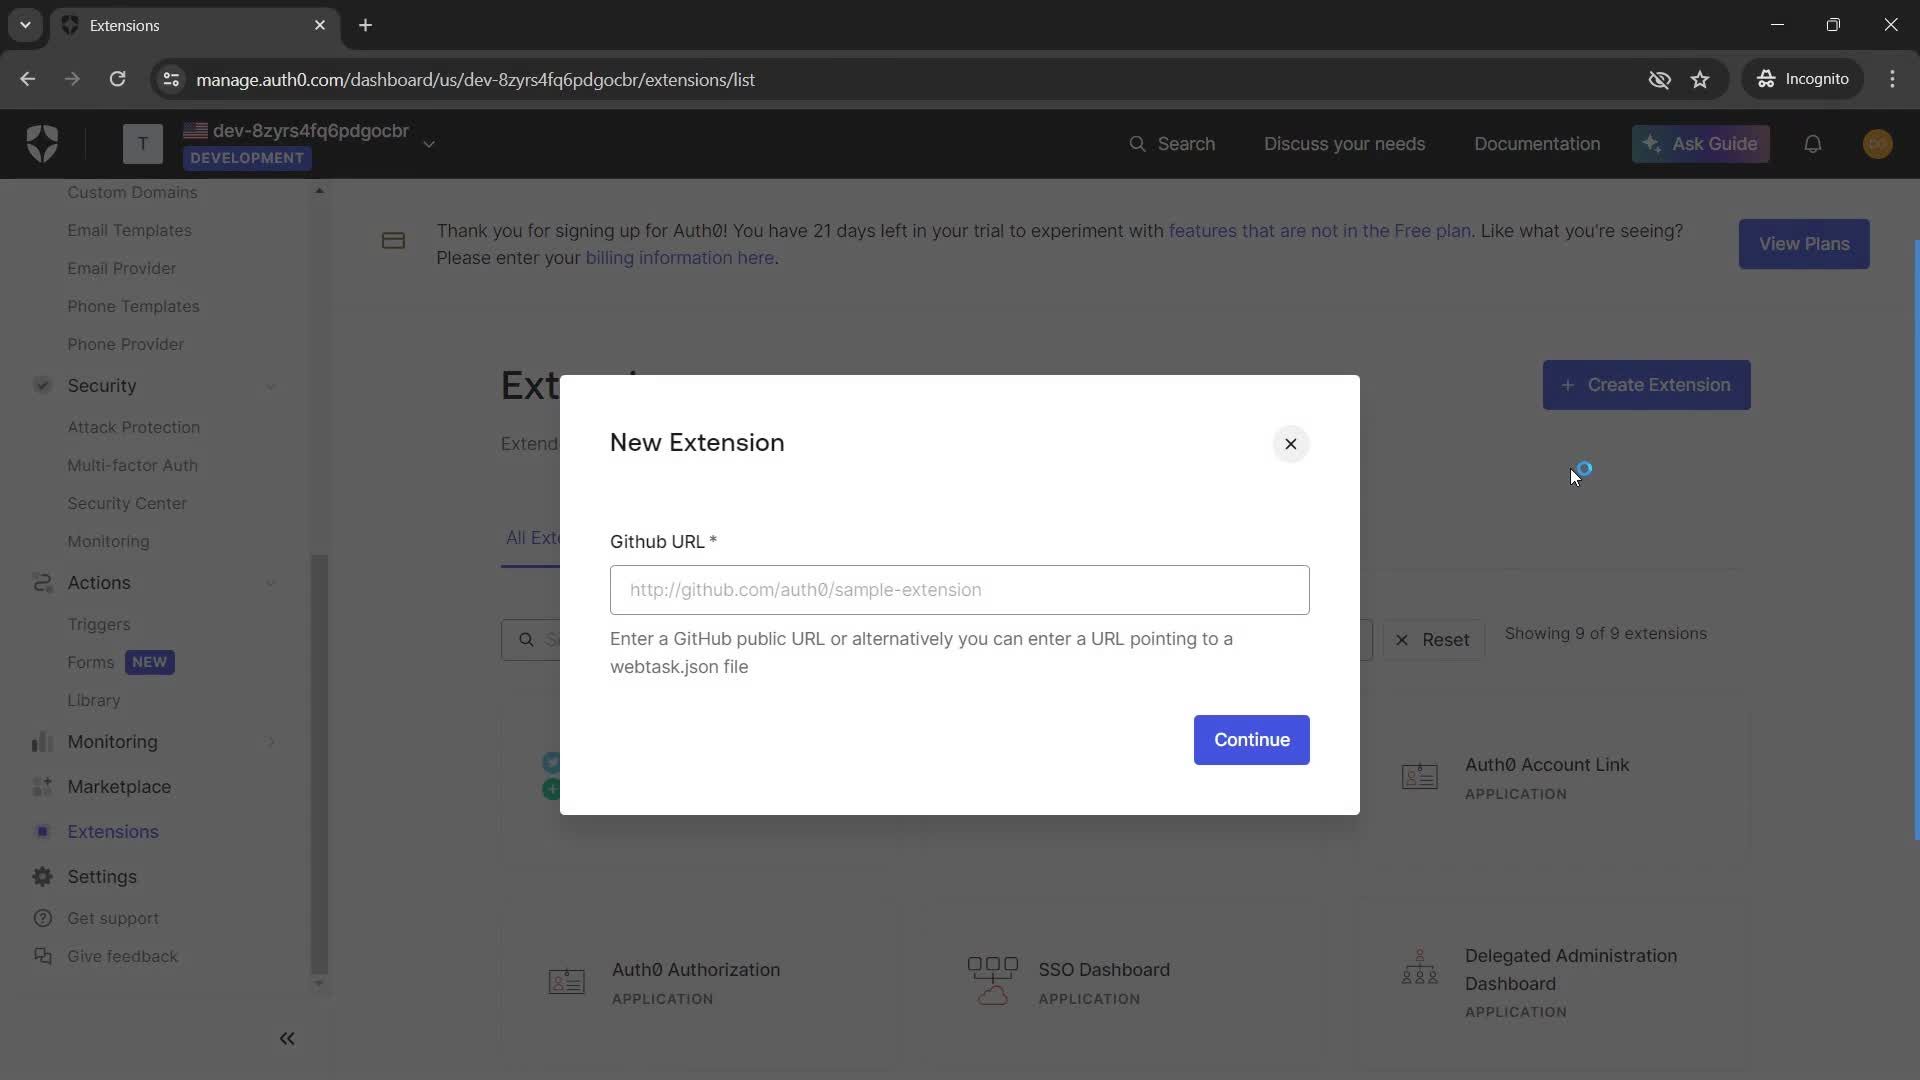Viewport: 1920px width, 1080px height.
Task: Open Auth0 Account Link extension card
Action: pos(1555,778)
